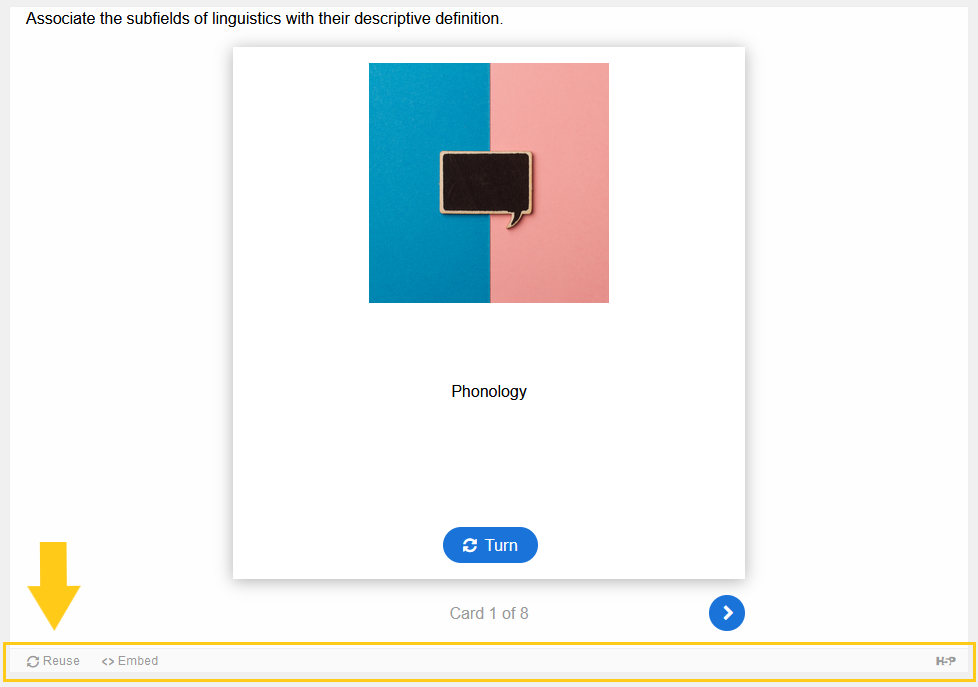978x687 pixels.
Task: Click the speech bubble card image
Action: point(489,183)
